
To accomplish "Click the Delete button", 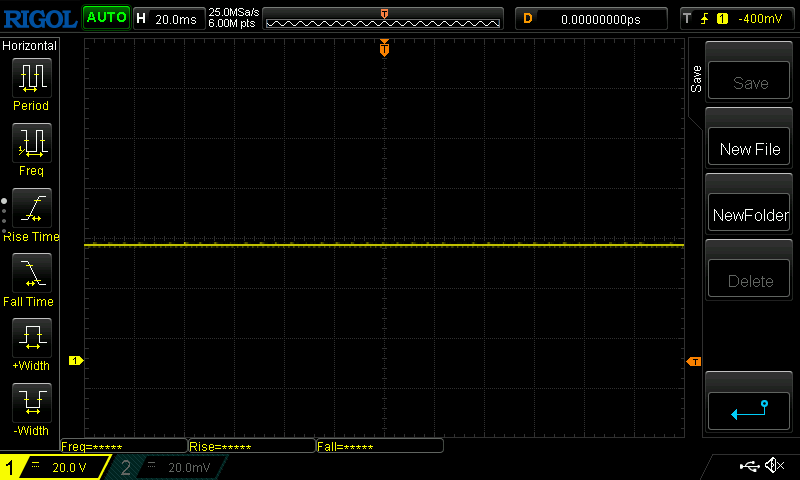I will coord(749,279).
